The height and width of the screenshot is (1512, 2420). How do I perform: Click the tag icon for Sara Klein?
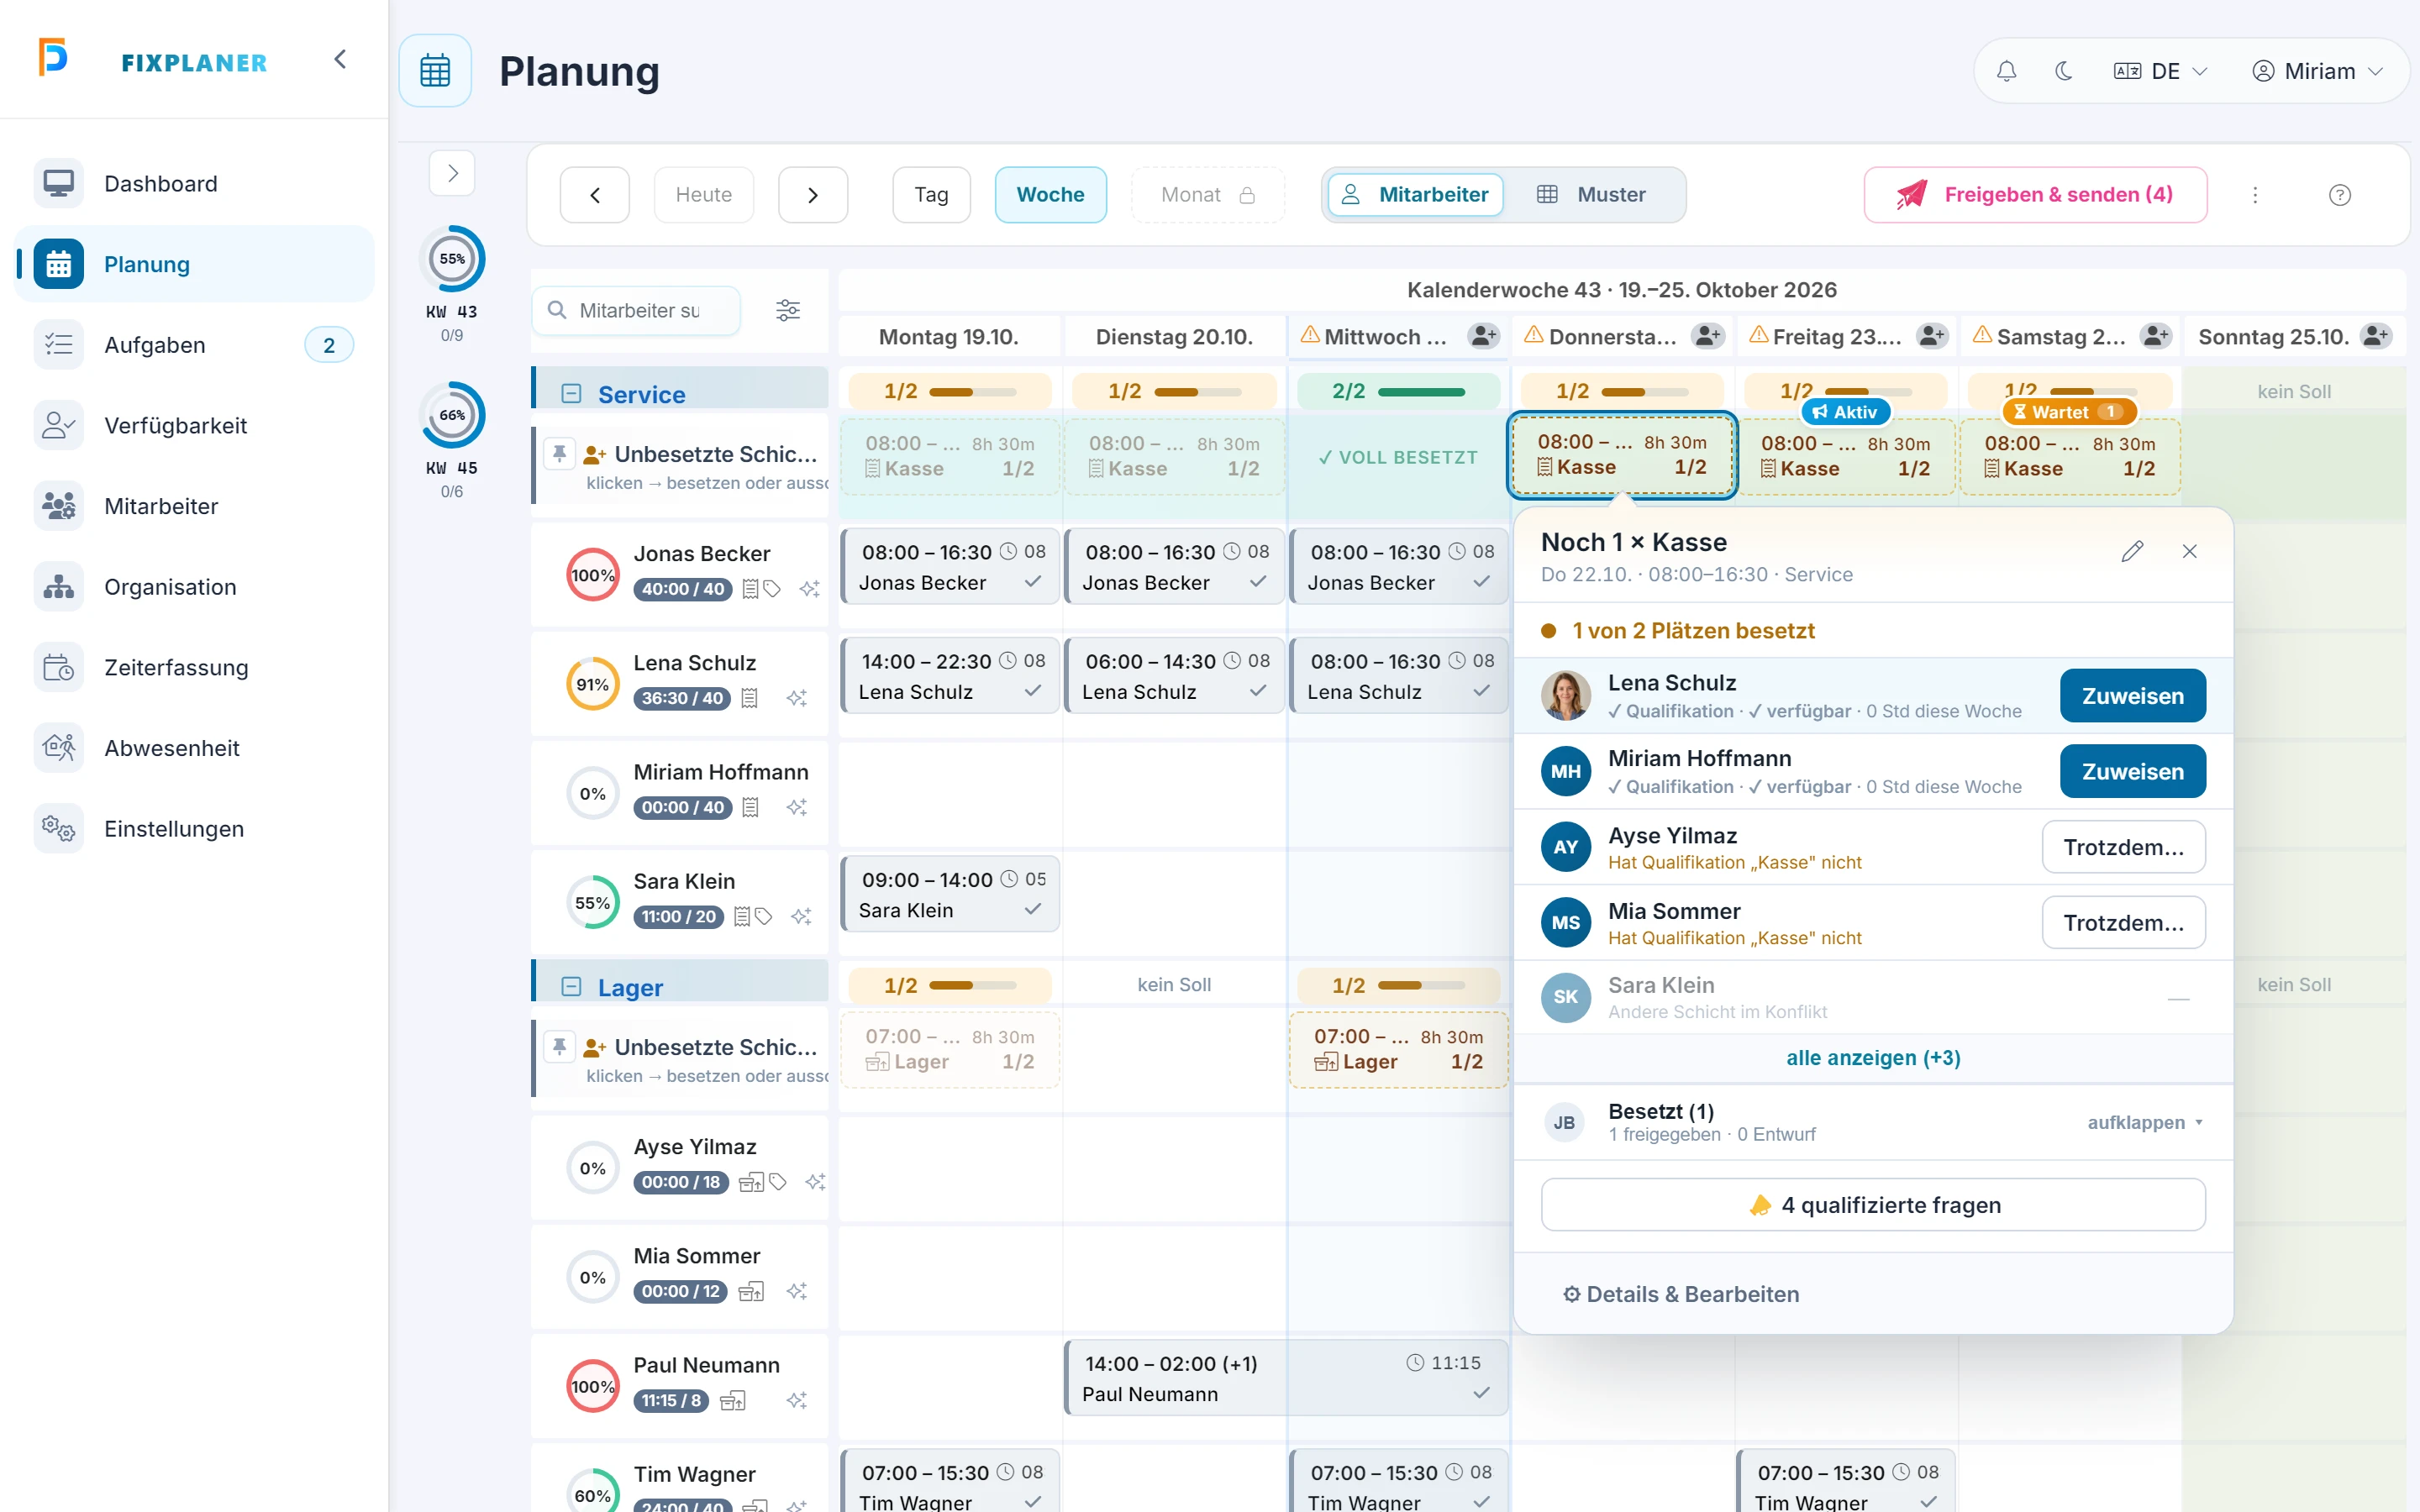point(764,917)
